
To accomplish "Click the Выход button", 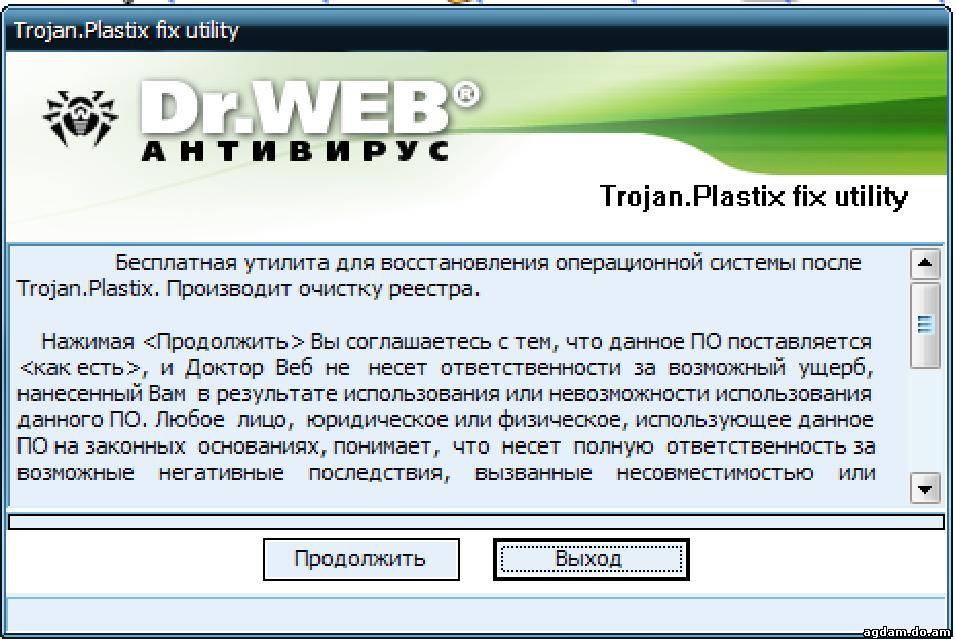I will point(591,559).
